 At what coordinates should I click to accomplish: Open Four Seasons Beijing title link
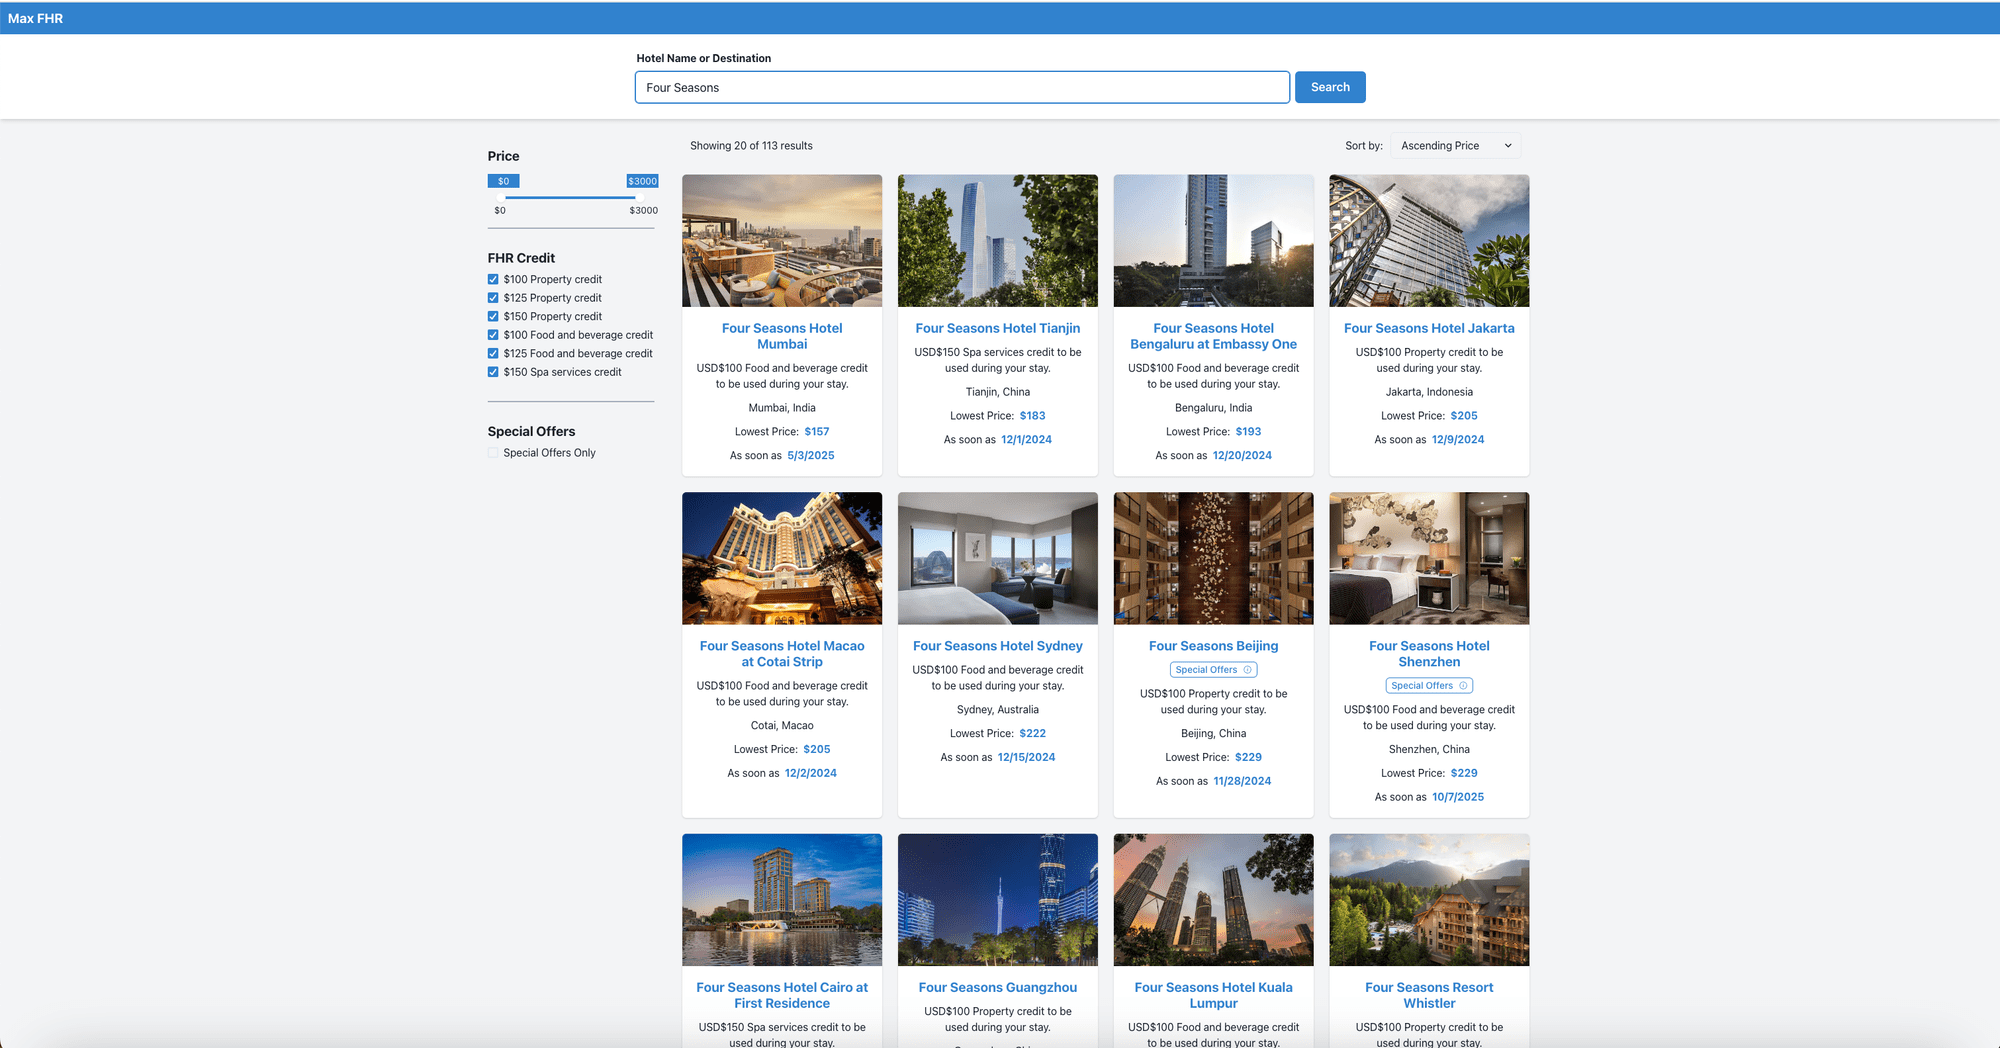1214,646
